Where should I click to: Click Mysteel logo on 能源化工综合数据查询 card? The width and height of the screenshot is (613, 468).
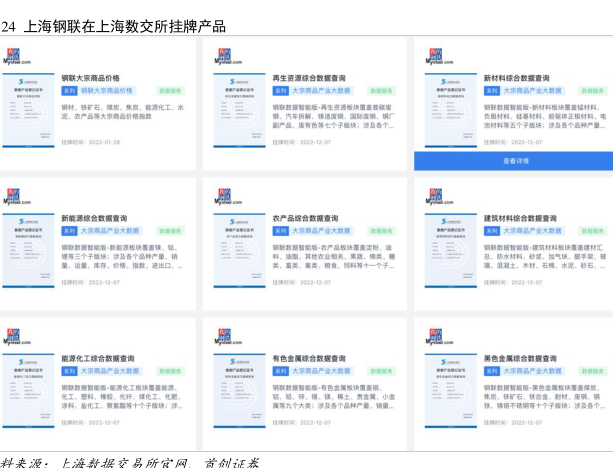coord(17,337)
